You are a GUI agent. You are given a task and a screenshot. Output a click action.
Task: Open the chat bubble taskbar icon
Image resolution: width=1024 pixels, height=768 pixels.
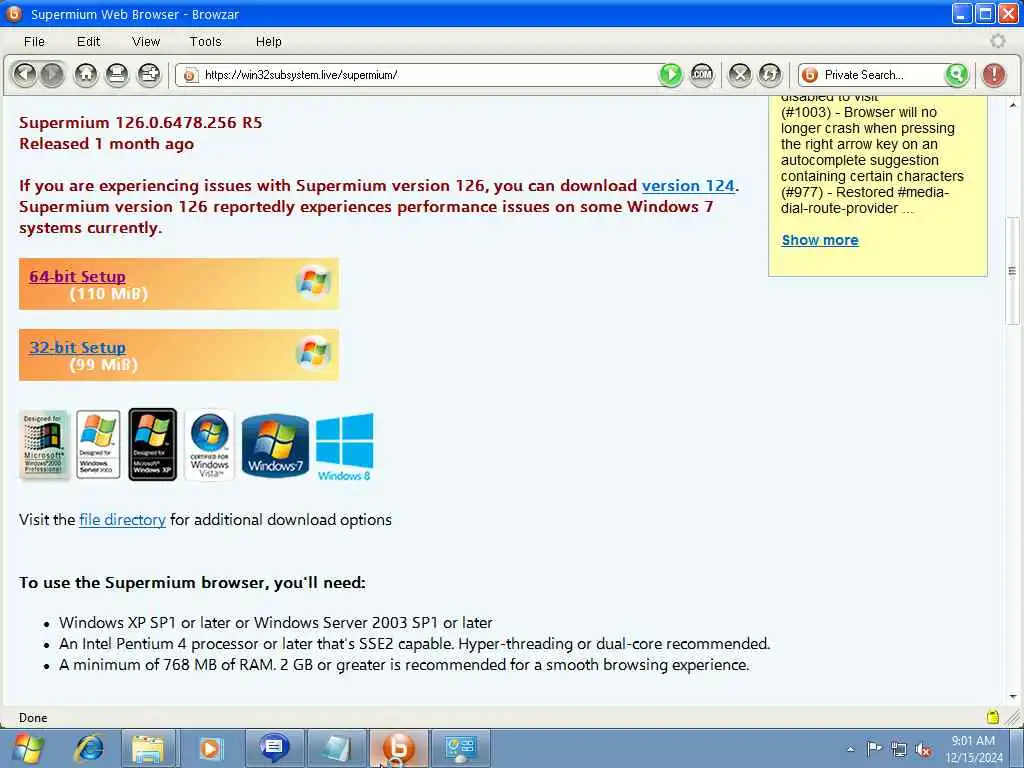(x=273, y=748)
